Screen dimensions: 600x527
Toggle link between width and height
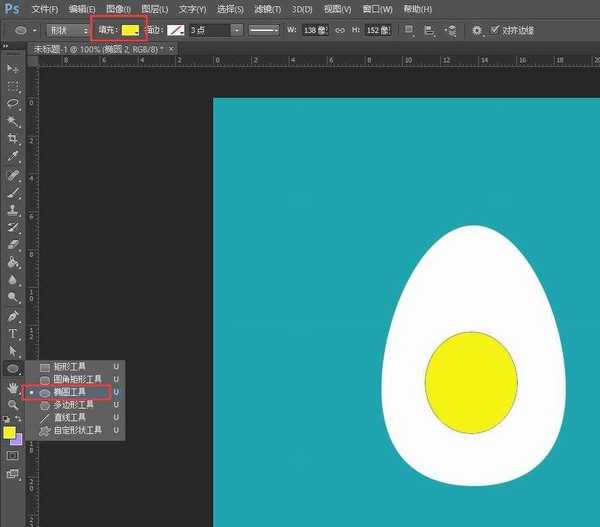pos(339,30)
